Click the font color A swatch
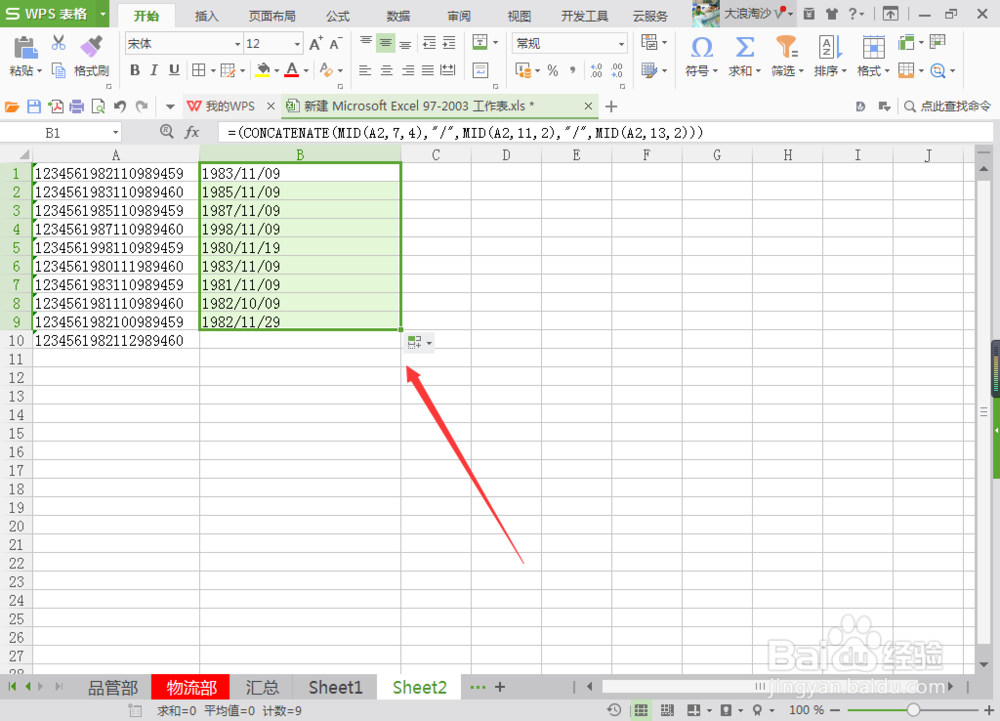The width and height of the screenshot is (1000, 721). tap(292, 70)
